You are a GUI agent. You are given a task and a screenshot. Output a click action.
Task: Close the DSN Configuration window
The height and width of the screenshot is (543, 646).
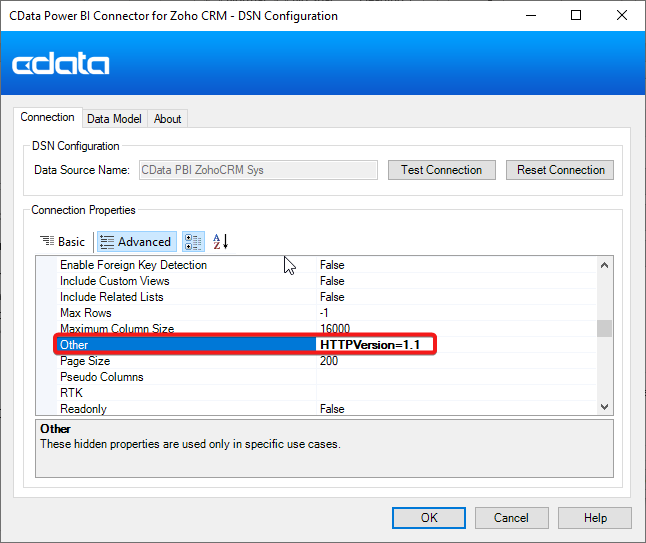(x=622, y=16)
